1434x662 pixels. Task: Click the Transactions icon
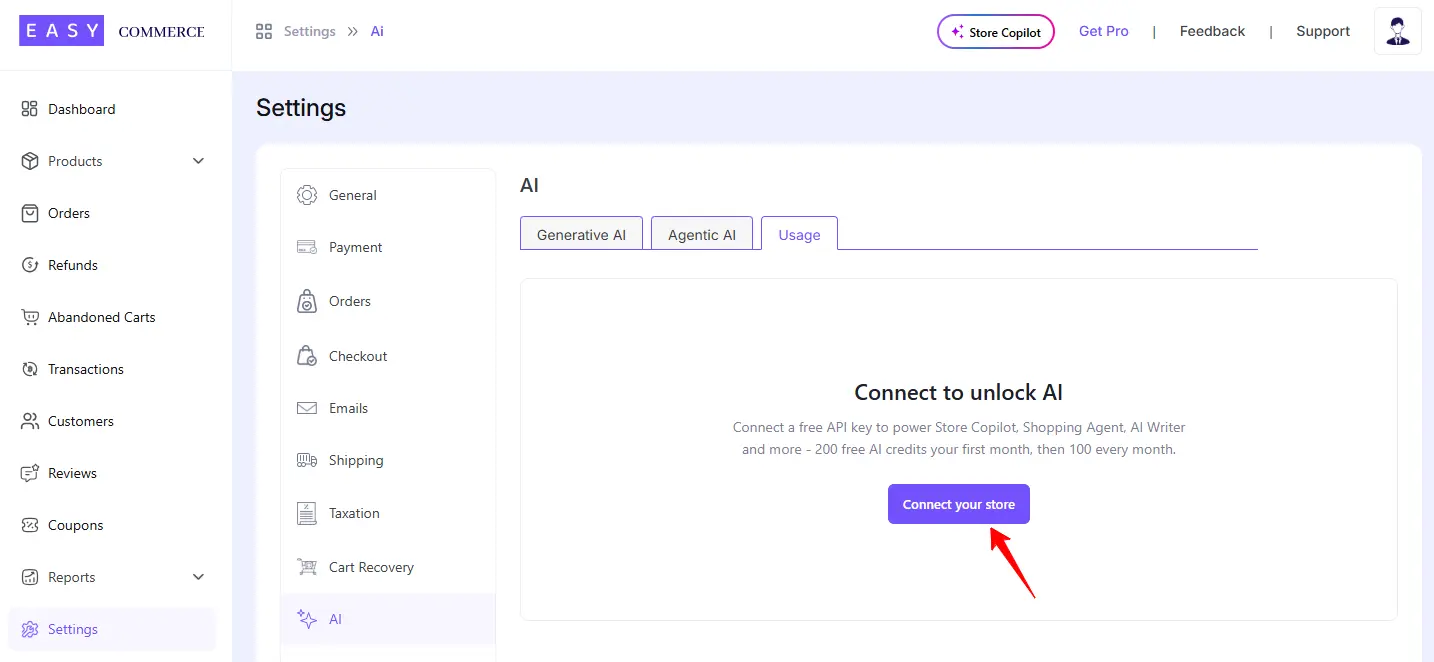click(x=29, y=369)
